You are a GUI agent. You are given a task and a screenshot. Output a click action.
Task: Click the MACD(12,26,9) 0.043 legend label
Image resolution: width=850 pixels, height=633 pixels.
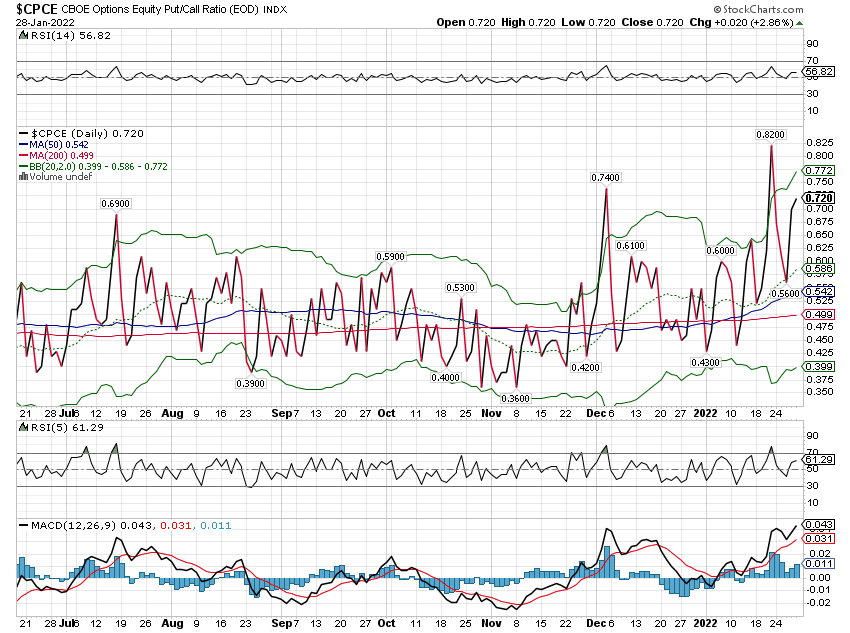tap(91, 525)
